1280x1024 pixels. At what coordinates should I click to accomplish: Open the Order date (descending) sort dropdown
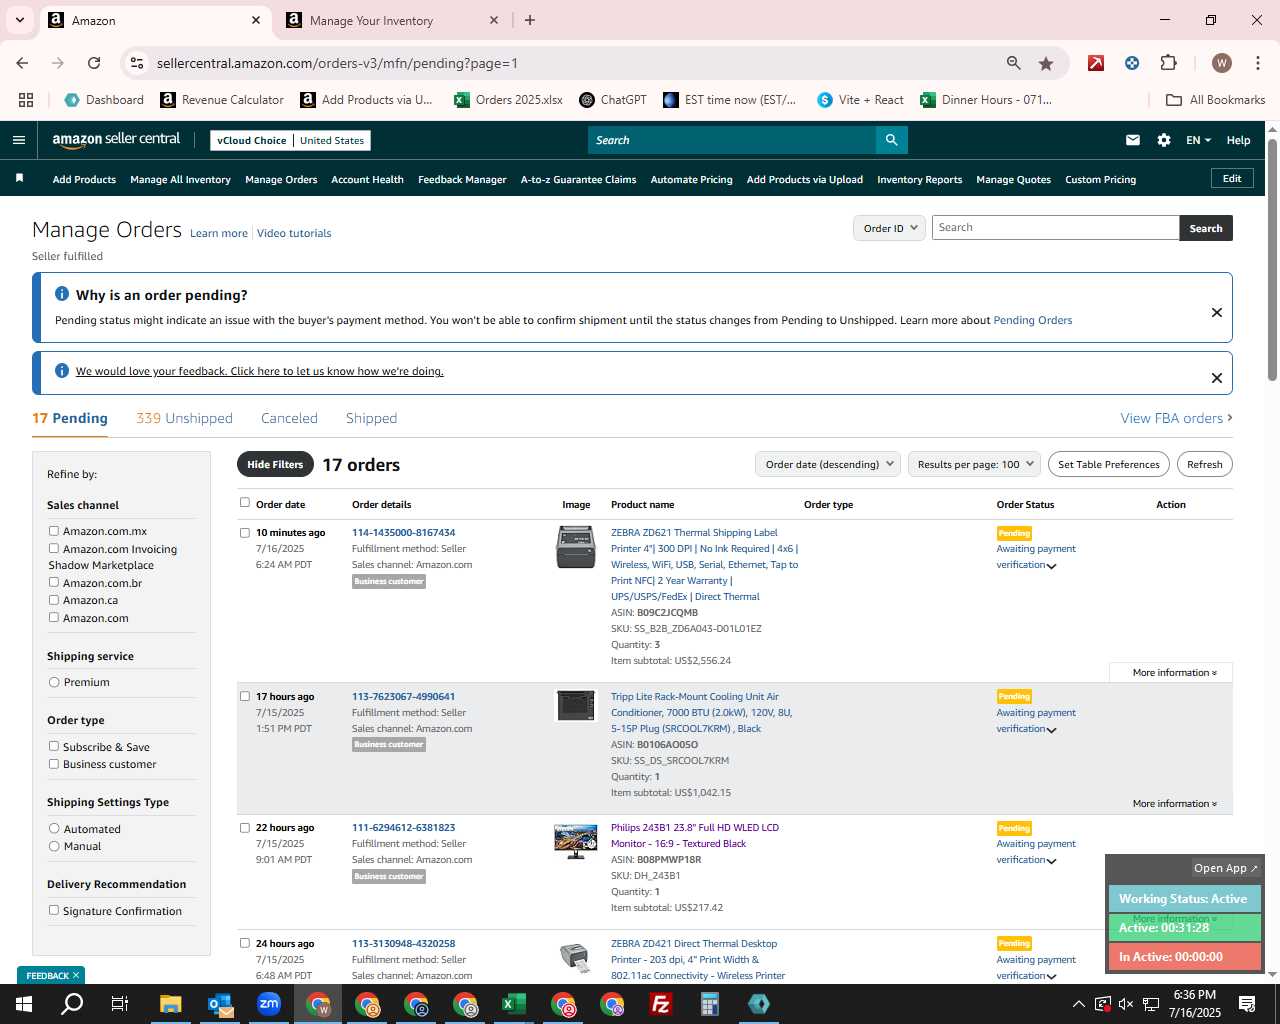click(828, 464)
